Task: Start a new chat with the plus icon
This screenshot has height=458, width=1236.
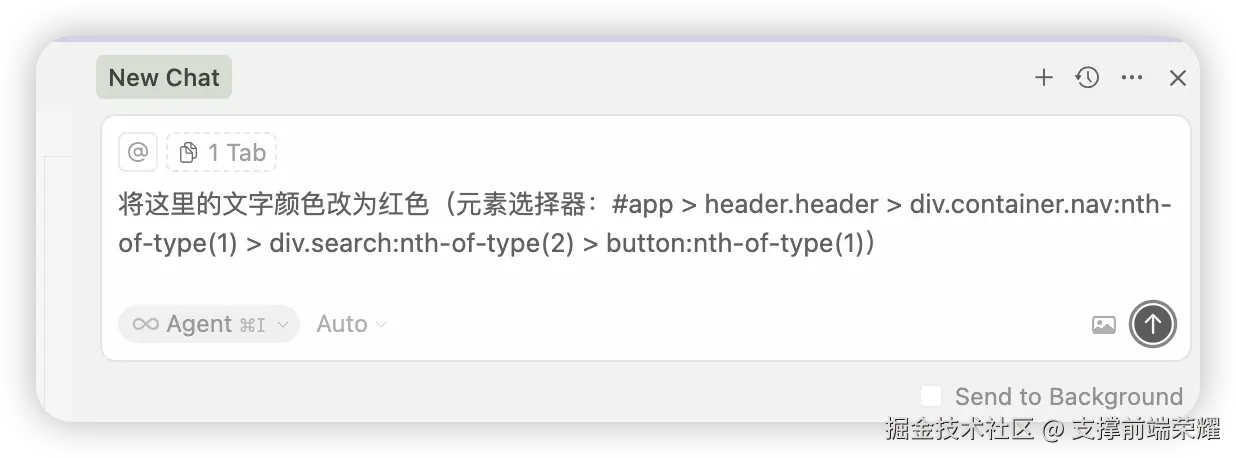Action: [1044, 78]
